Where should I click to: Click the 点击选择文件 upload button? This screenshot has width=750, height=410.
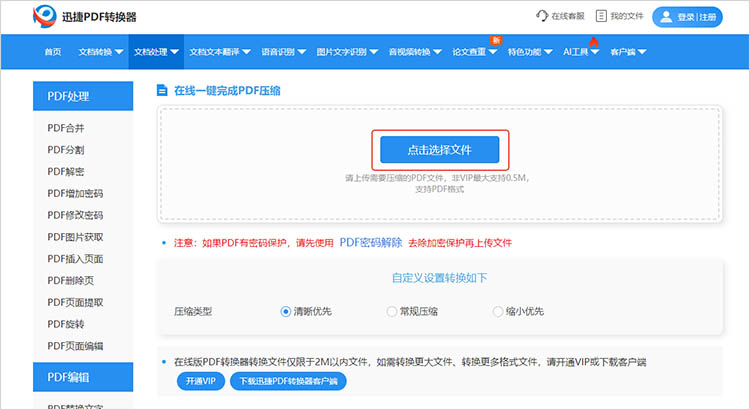pos(440,150)
